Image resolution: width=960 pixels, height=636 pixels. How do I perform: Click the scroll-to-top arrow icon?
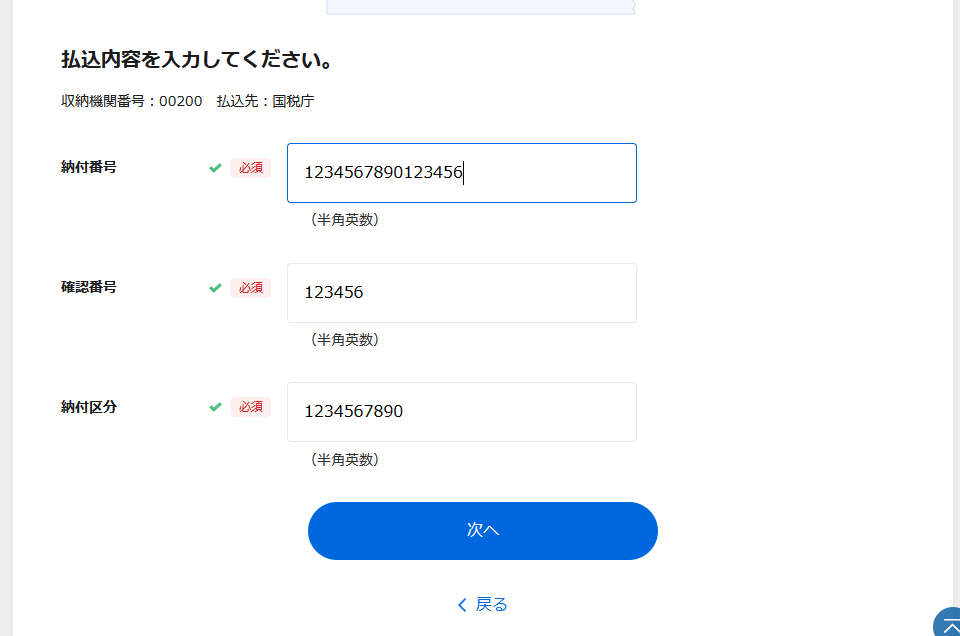[x=950, y=624]
